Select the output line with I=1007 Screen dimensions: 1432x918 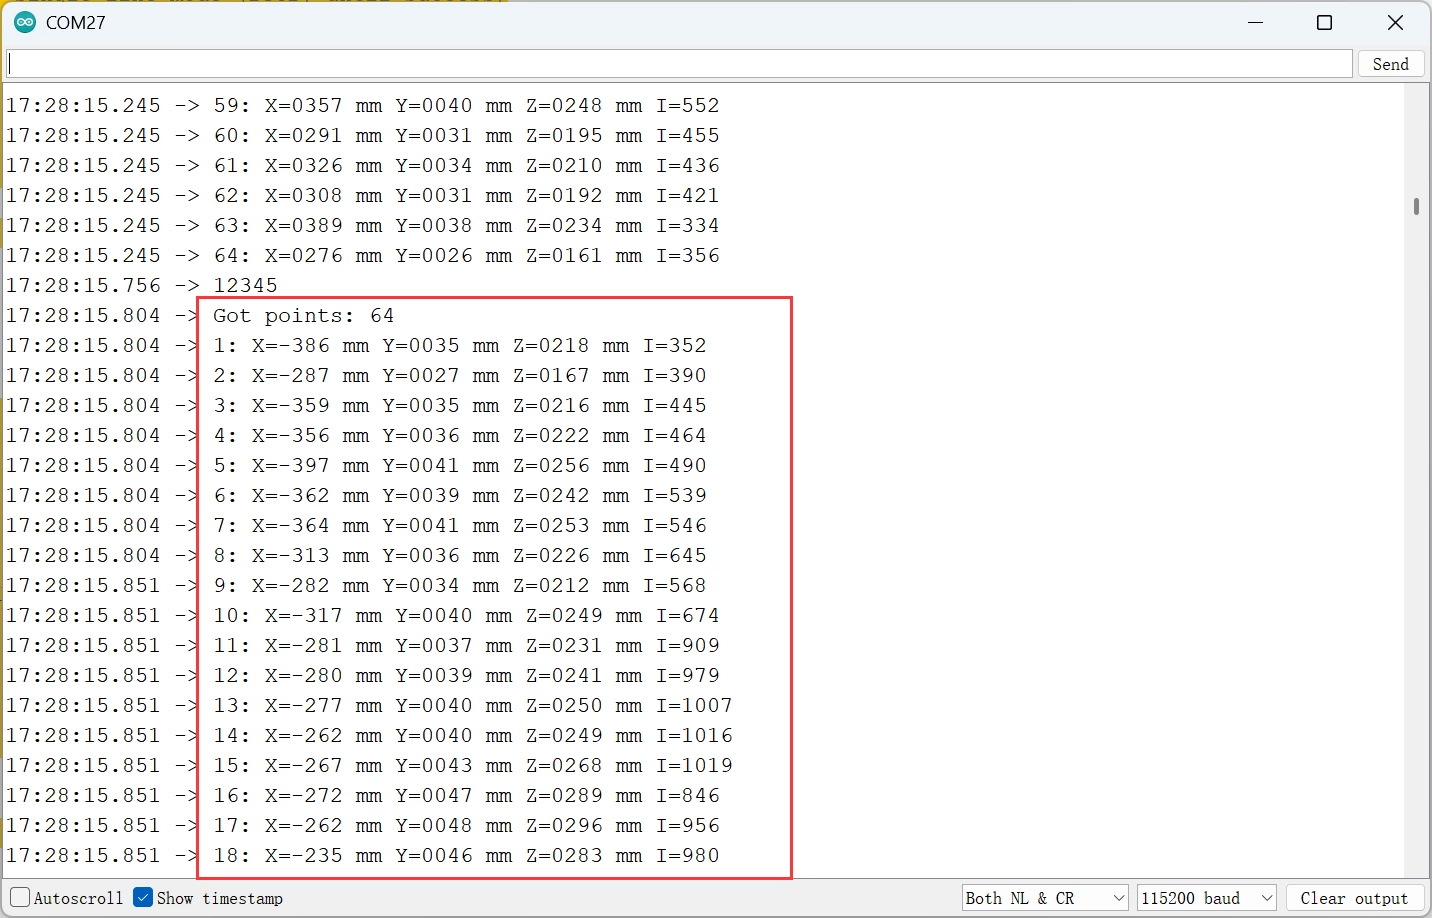(472, 706)
